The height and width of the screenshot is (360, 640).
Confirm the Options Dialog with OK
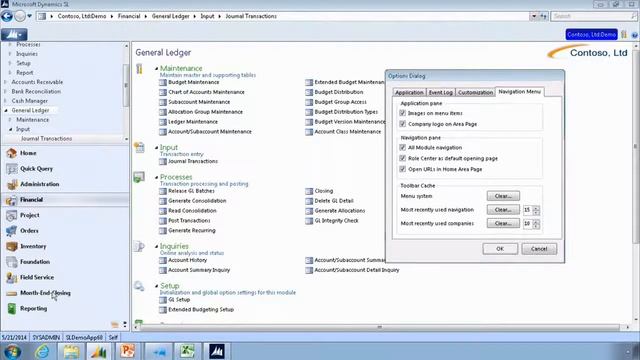500,249
